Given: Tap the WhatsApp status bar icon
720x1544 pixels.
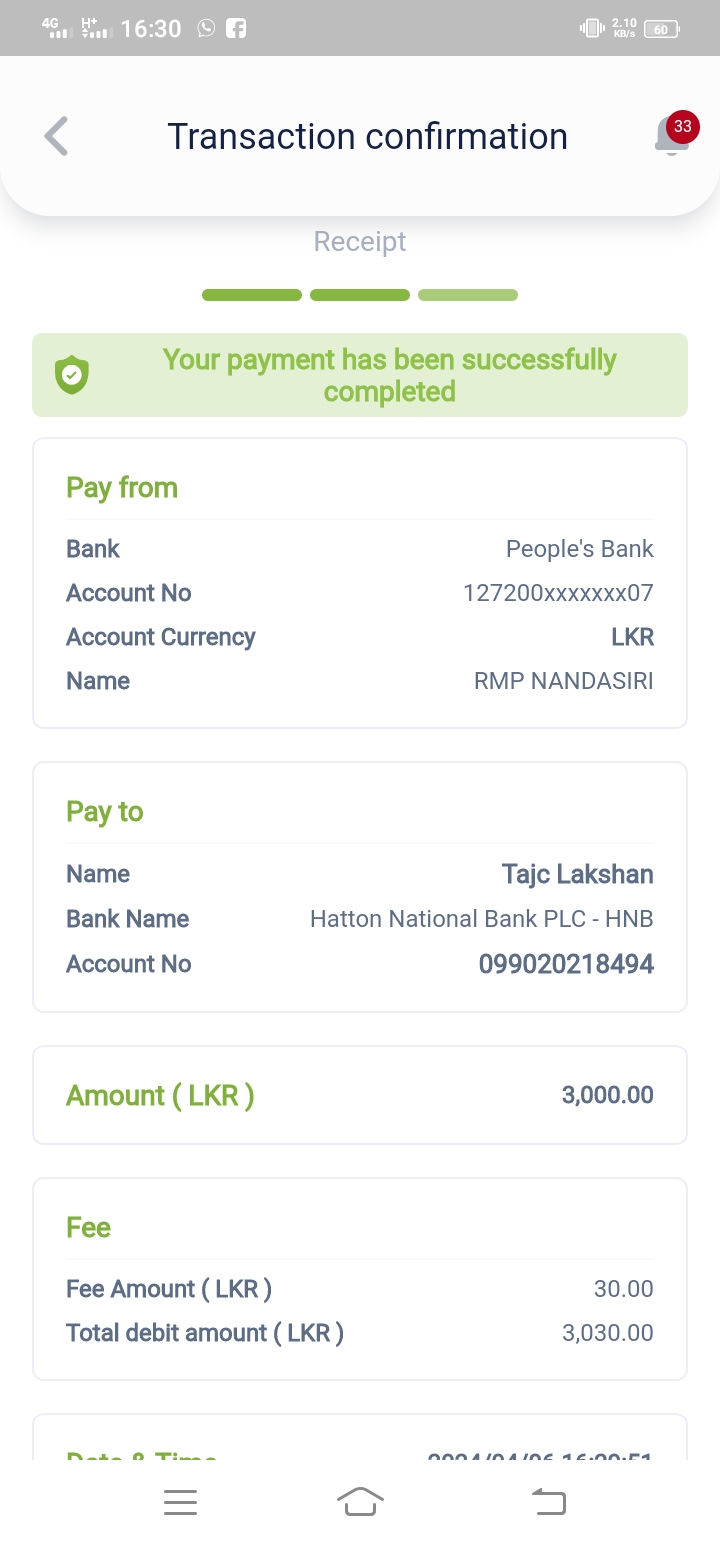Looking at the screenshot, I should (x=206, y=28).
